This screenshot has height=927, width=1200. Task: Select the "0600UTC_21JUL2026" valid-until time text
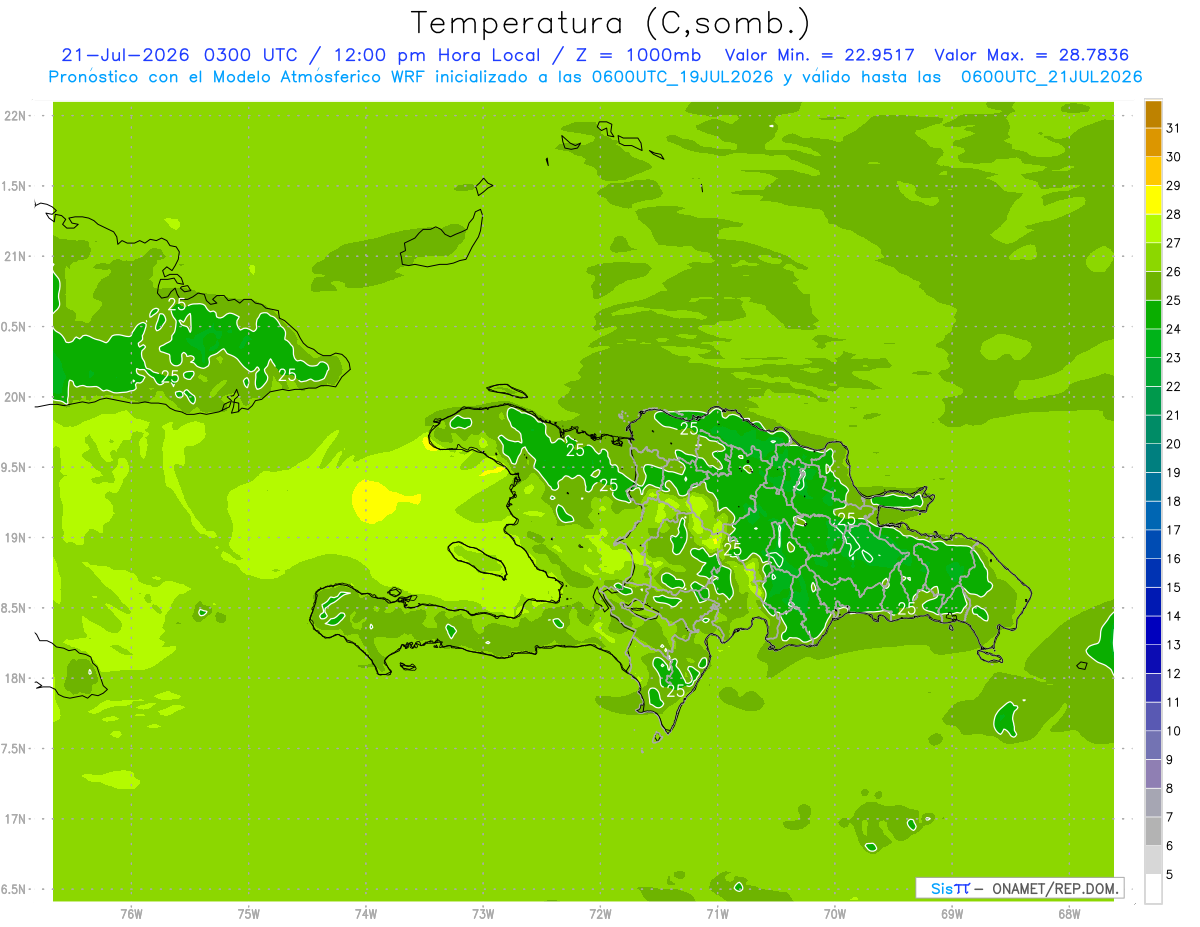[1051, 77]
